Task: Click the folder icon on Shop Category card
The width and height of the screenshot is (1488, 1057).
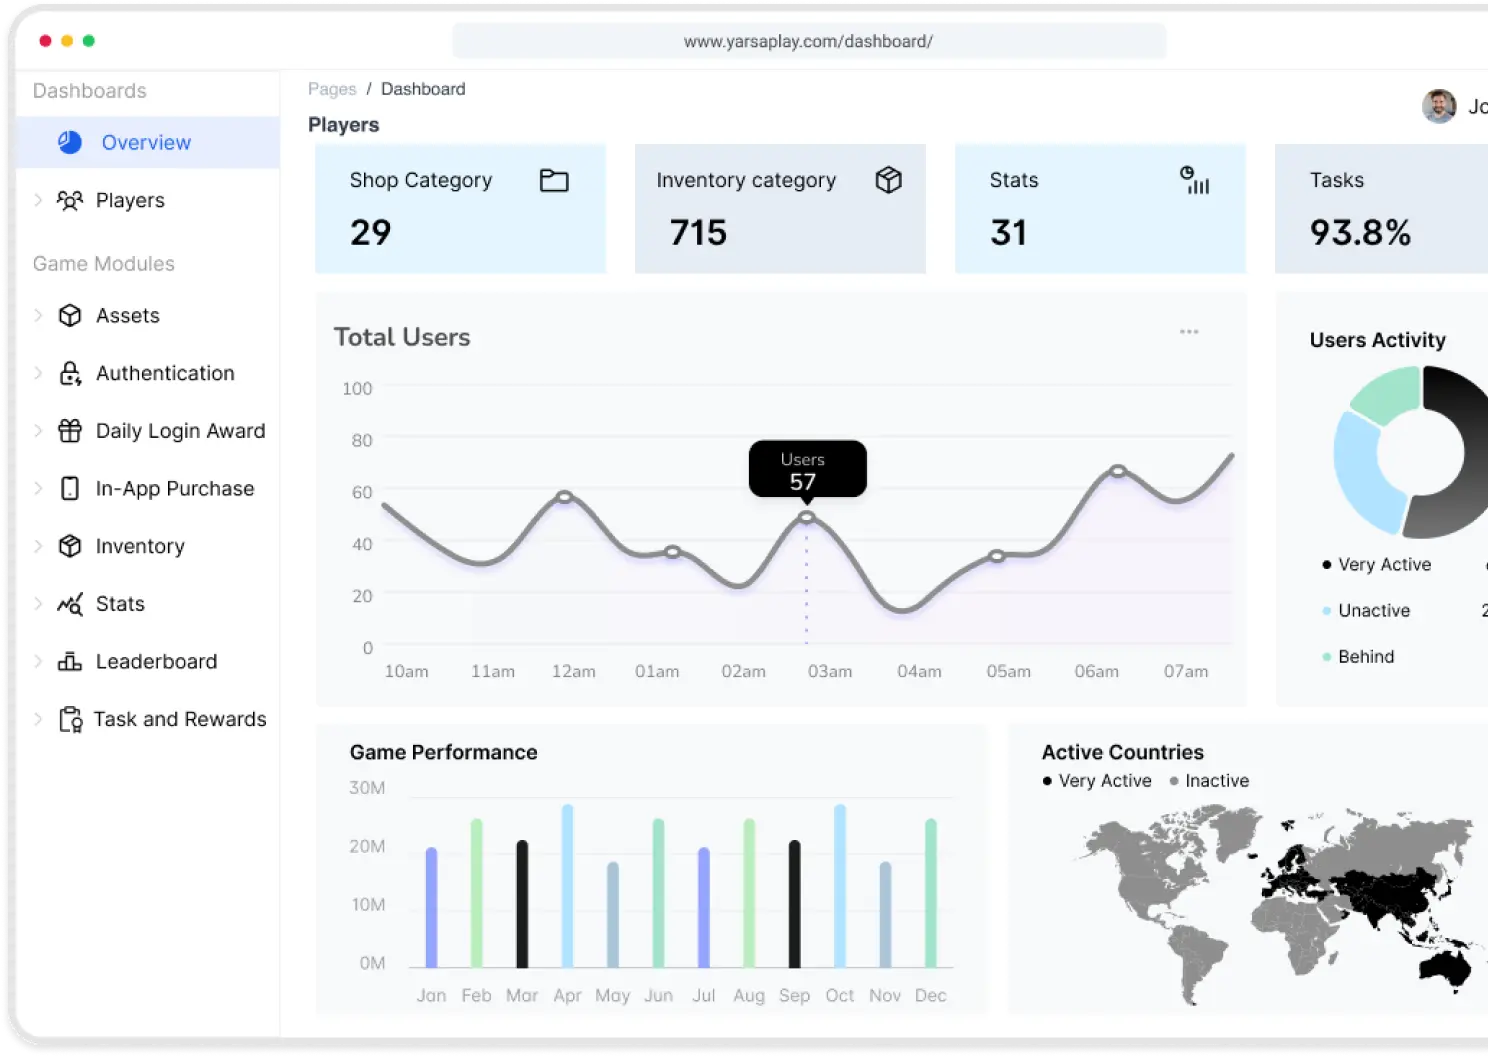Action: pyautogui.click(x=554, y=180)
